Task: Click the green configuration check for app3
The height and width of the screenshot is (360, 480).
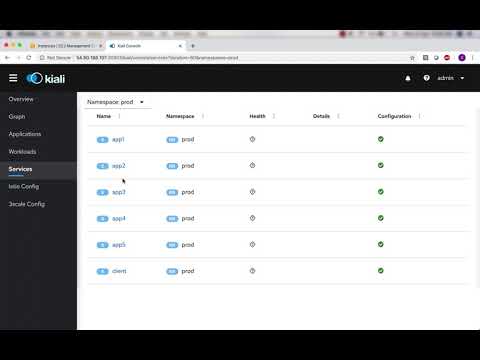Action: [x=381, y=192]
